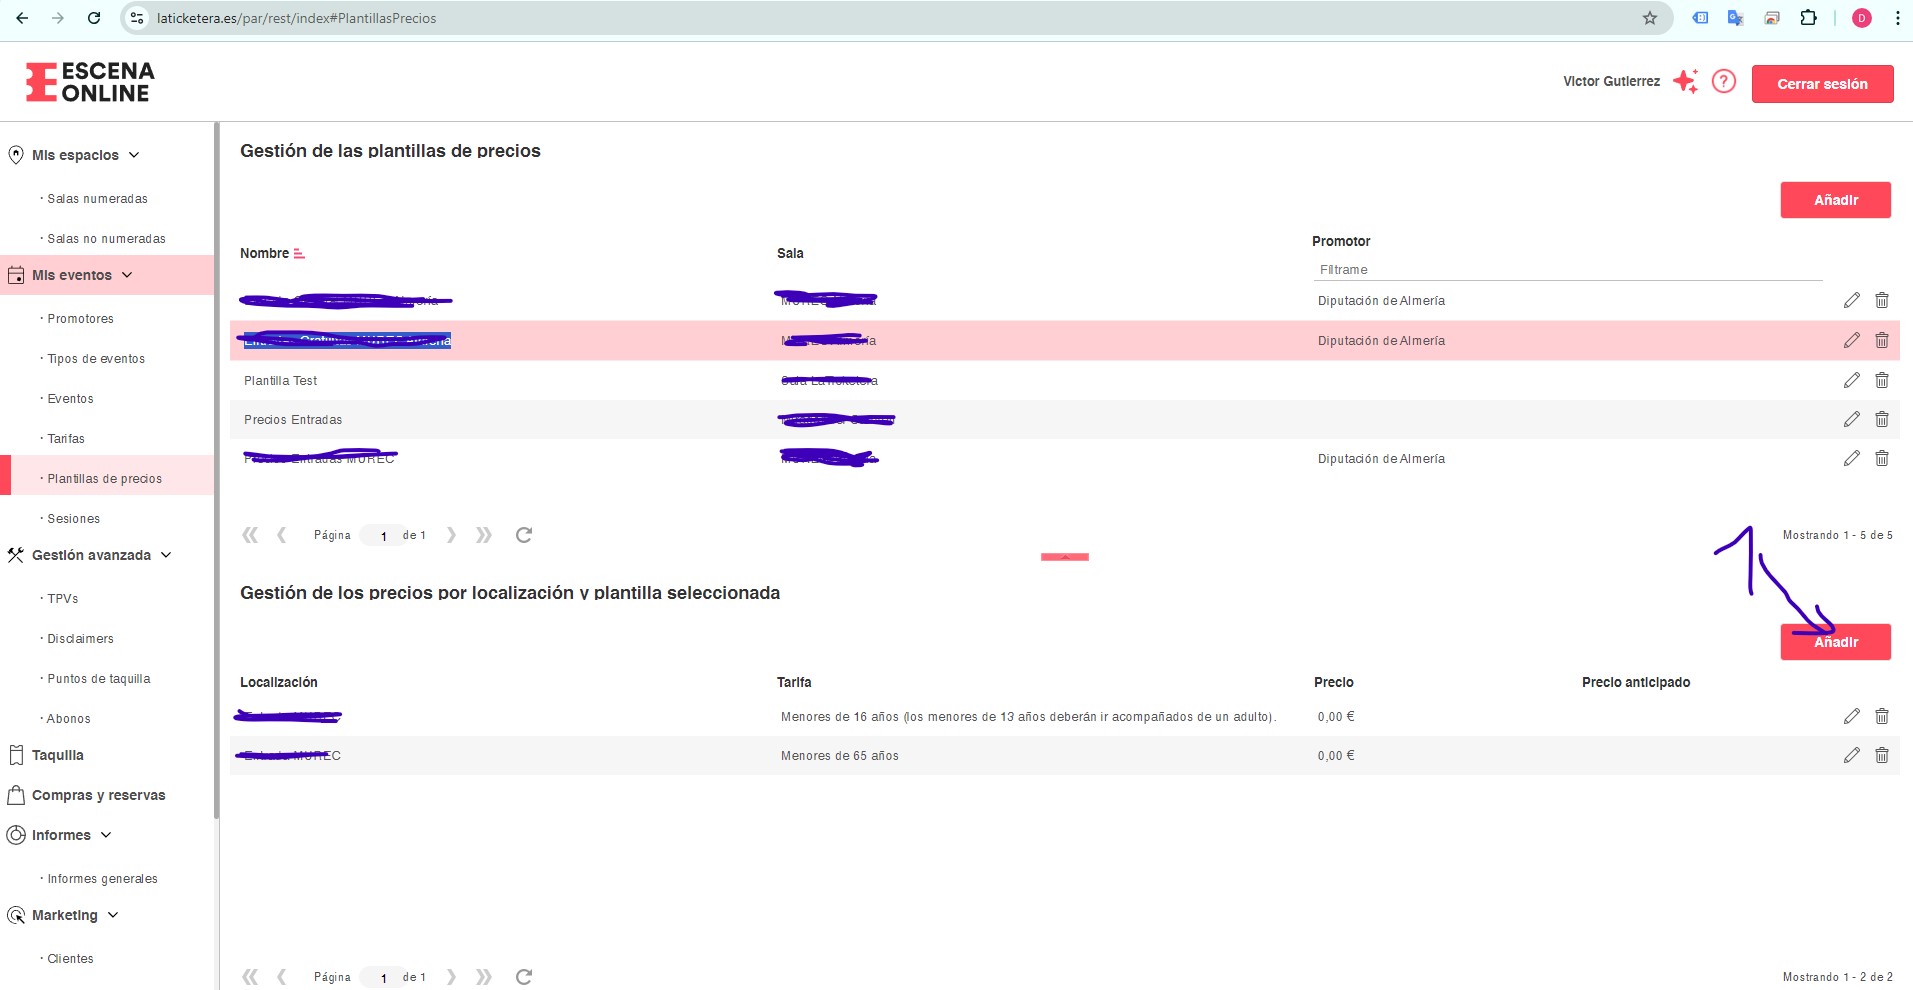This screenshot has width=1913, height=990.
Task: Open Salas no numeradas menu item
Action: tap(106, 239)
